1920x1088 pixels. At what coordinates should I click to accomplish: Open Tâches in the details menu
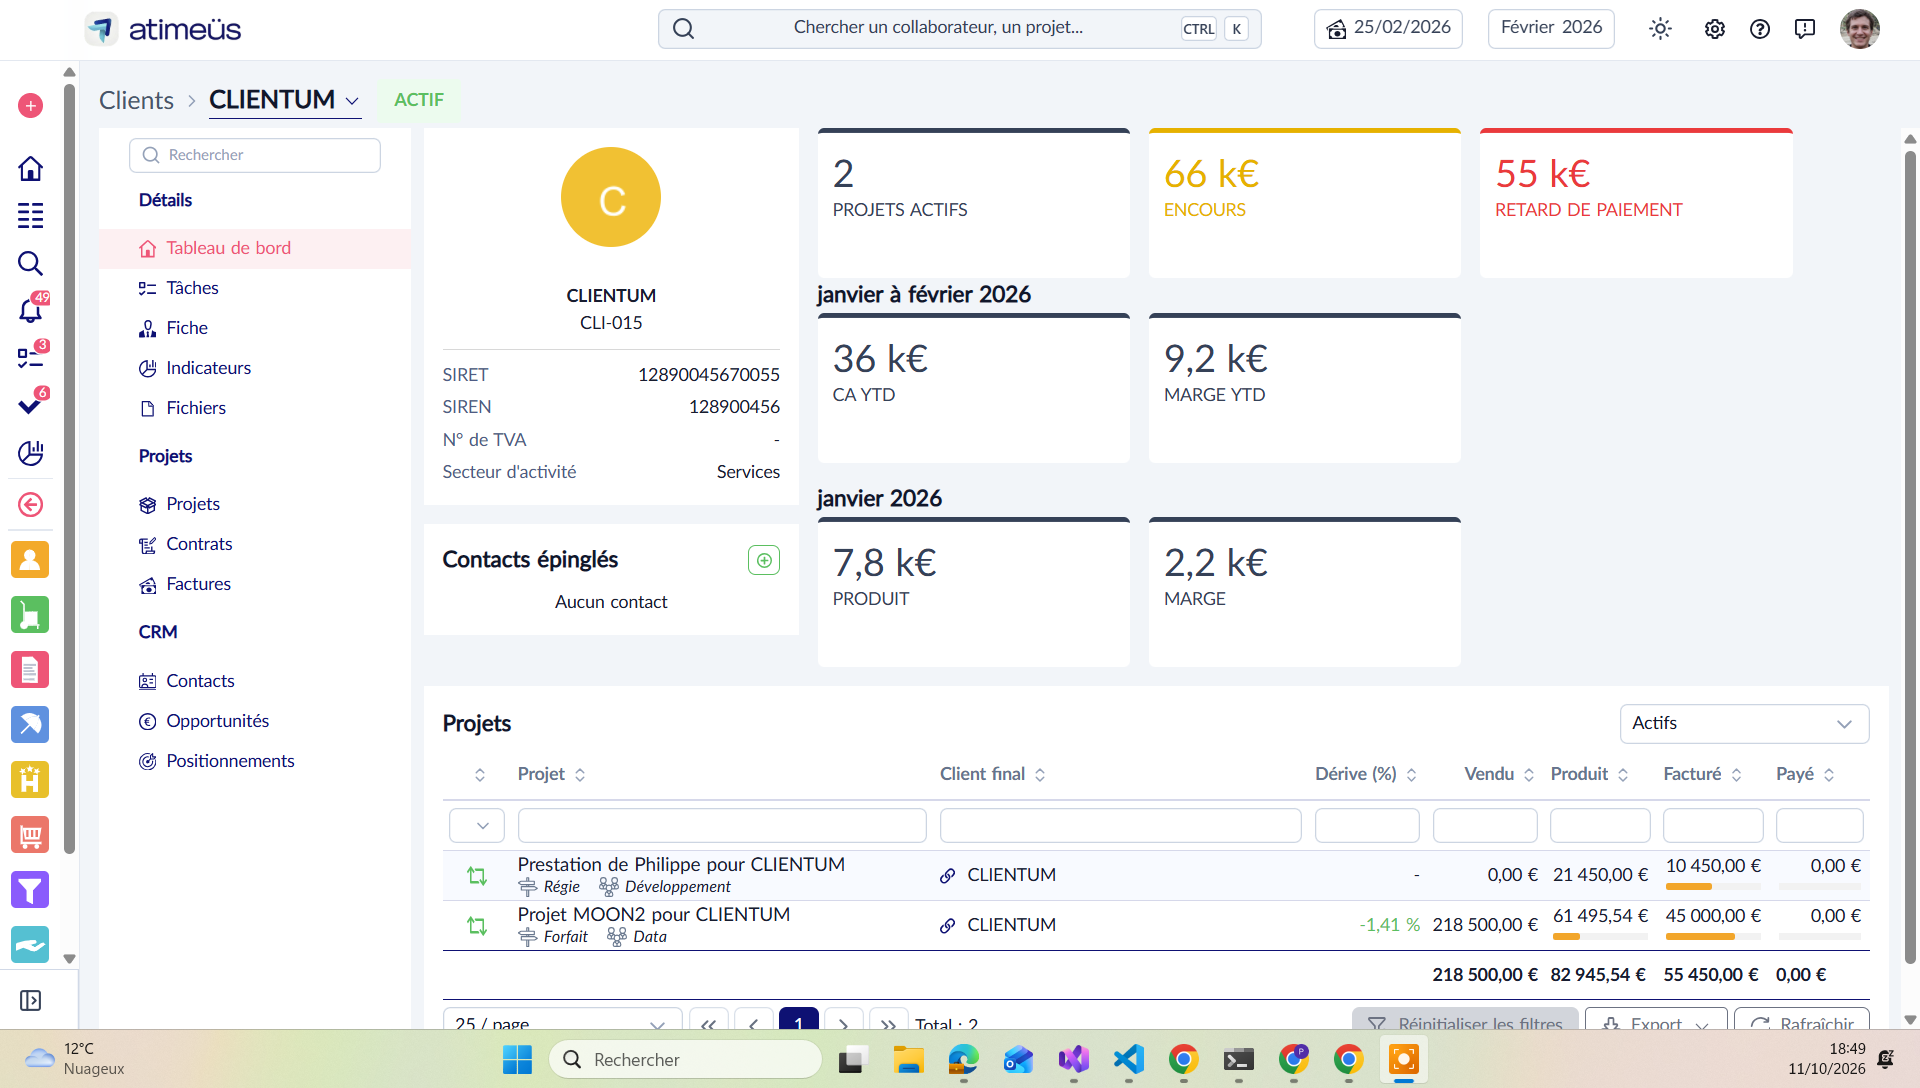coord(192,288)
